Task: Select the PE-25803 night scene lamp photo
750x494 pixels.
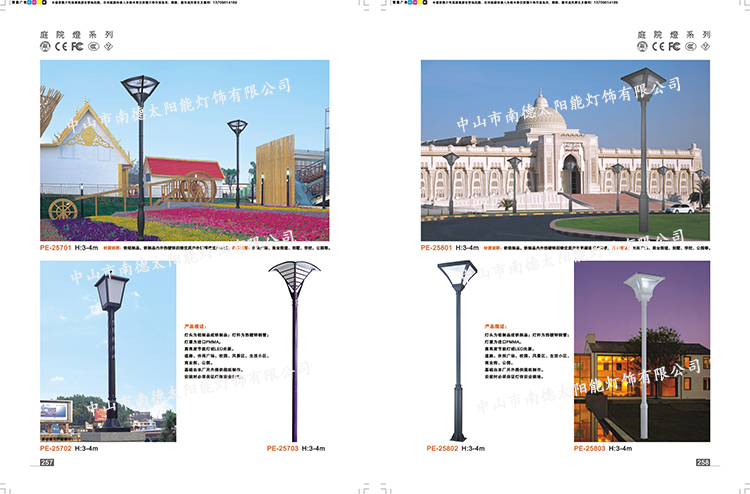Action: click(x=641, y=350)
